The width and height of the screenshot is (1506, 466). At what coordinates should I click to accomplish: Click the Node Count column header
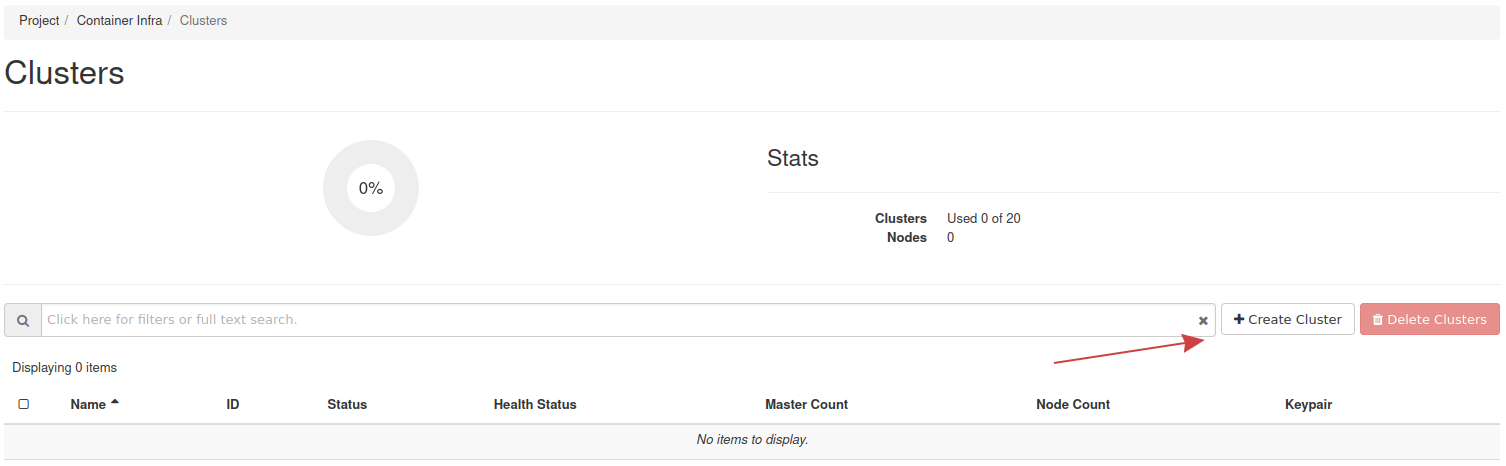(x=1073, y=405)
